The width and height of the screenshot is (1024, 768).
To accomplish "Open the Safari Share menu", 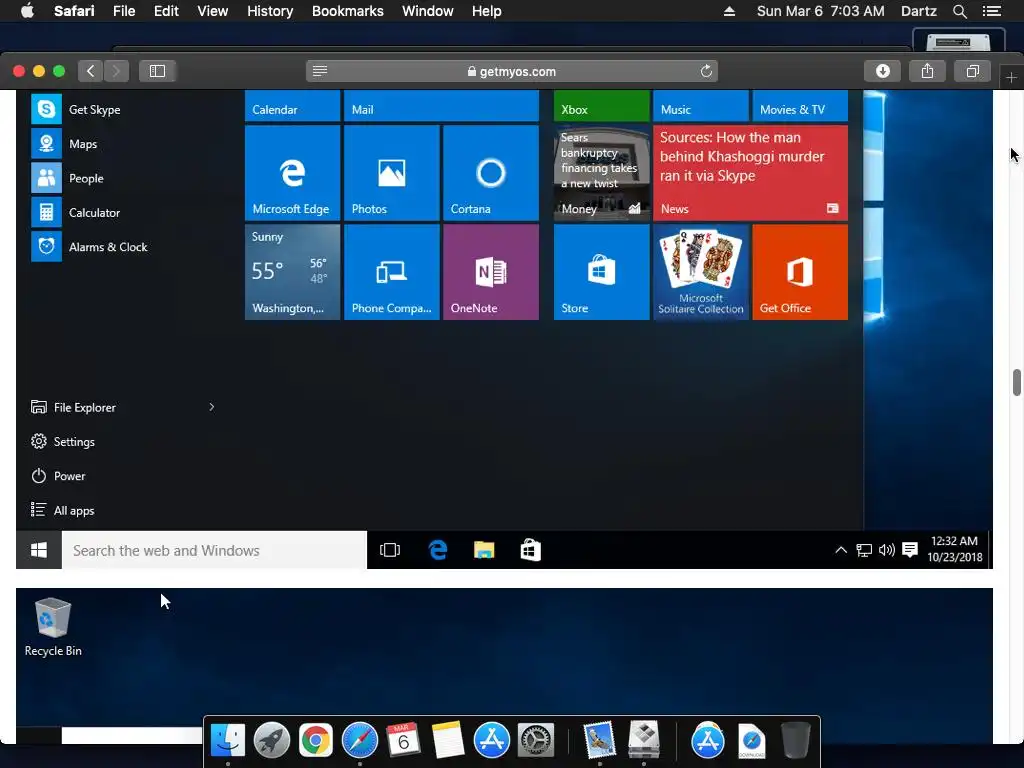I will 927,71.
